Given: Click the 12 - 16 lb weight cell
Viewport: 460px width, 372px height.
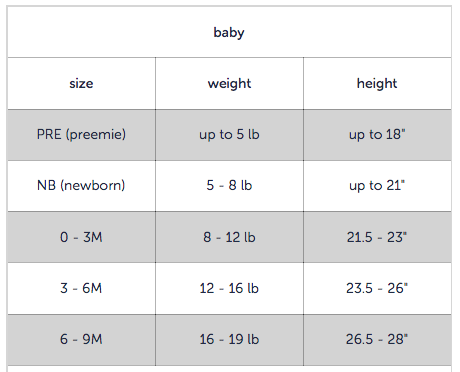Looking at the screenshot, I should (229, 288).
